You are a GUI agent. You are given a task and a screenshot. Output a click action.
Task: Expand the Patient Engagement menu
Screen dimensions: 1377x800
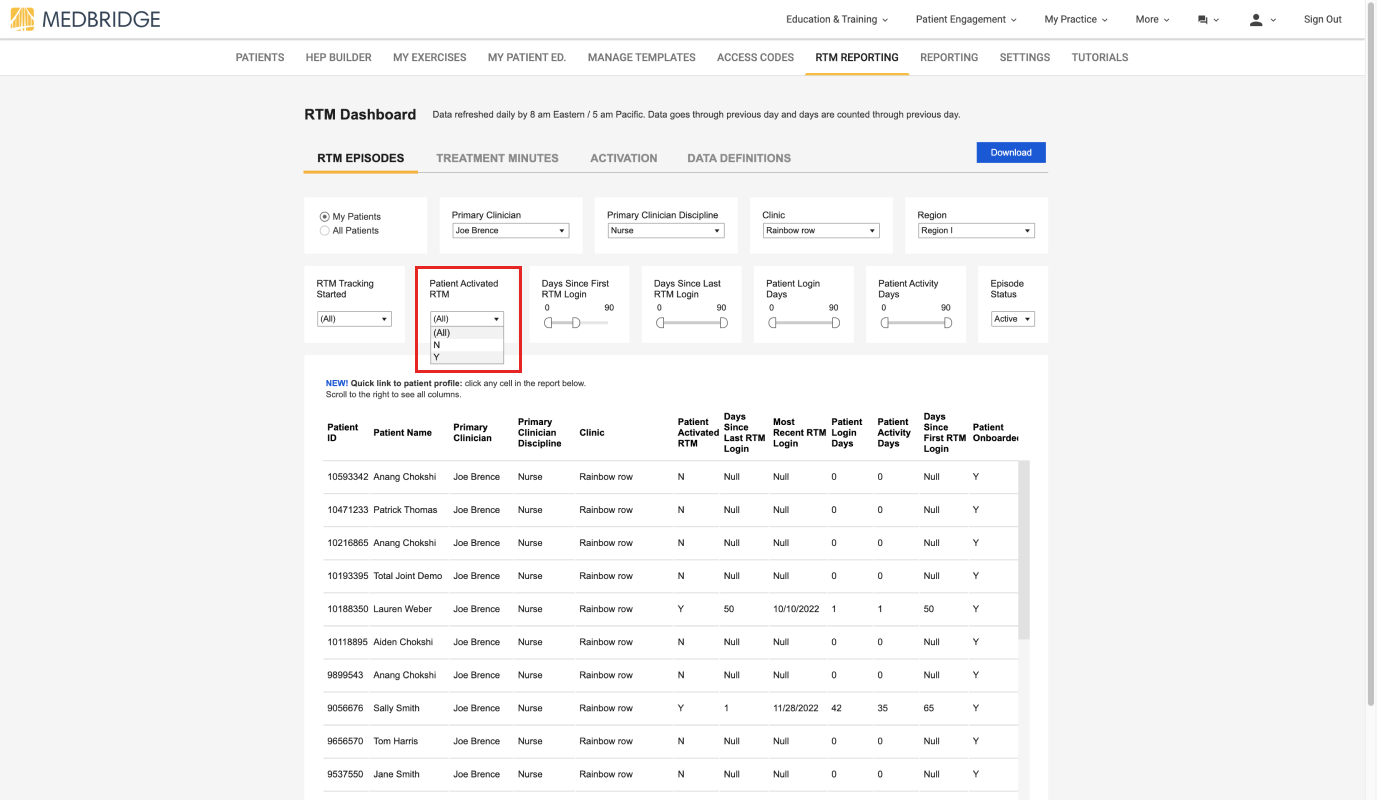tap(966, 19)
